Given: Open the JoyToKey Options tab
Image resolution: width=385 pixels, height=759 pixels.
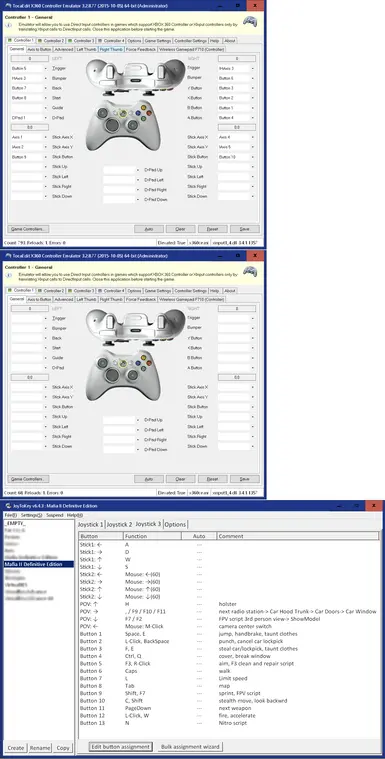Looking at the screenshot, I should (x=175, y=524).
